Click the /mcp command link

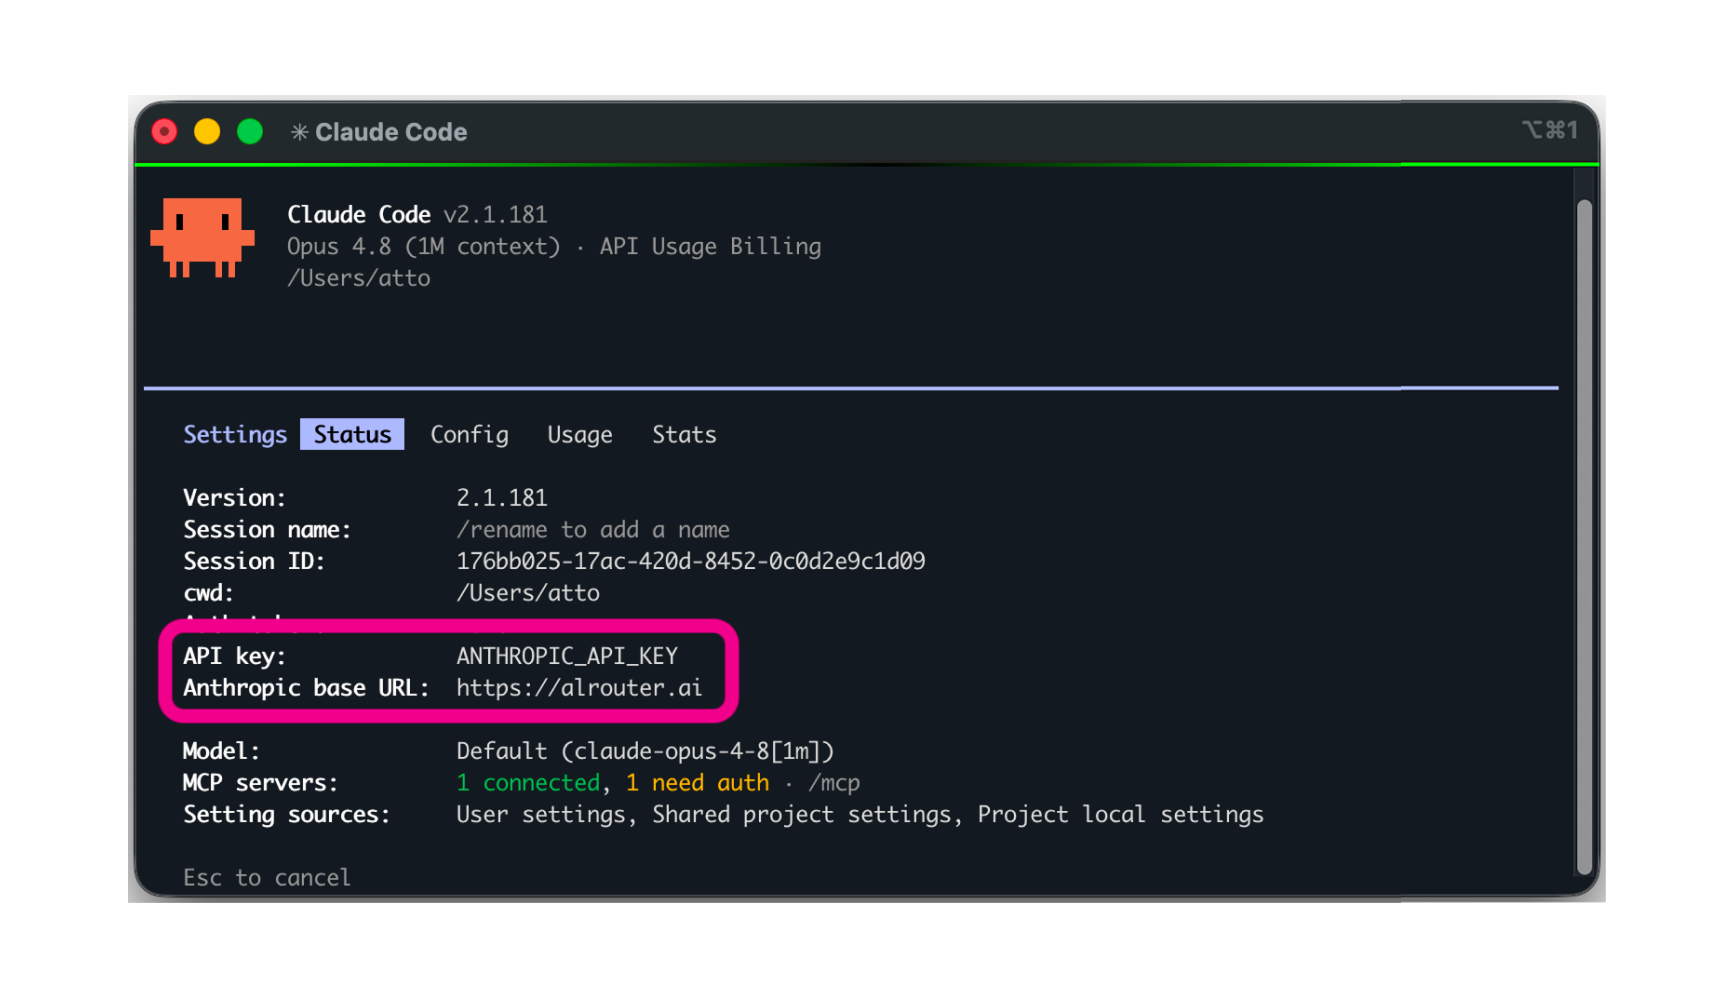(834, 783)
